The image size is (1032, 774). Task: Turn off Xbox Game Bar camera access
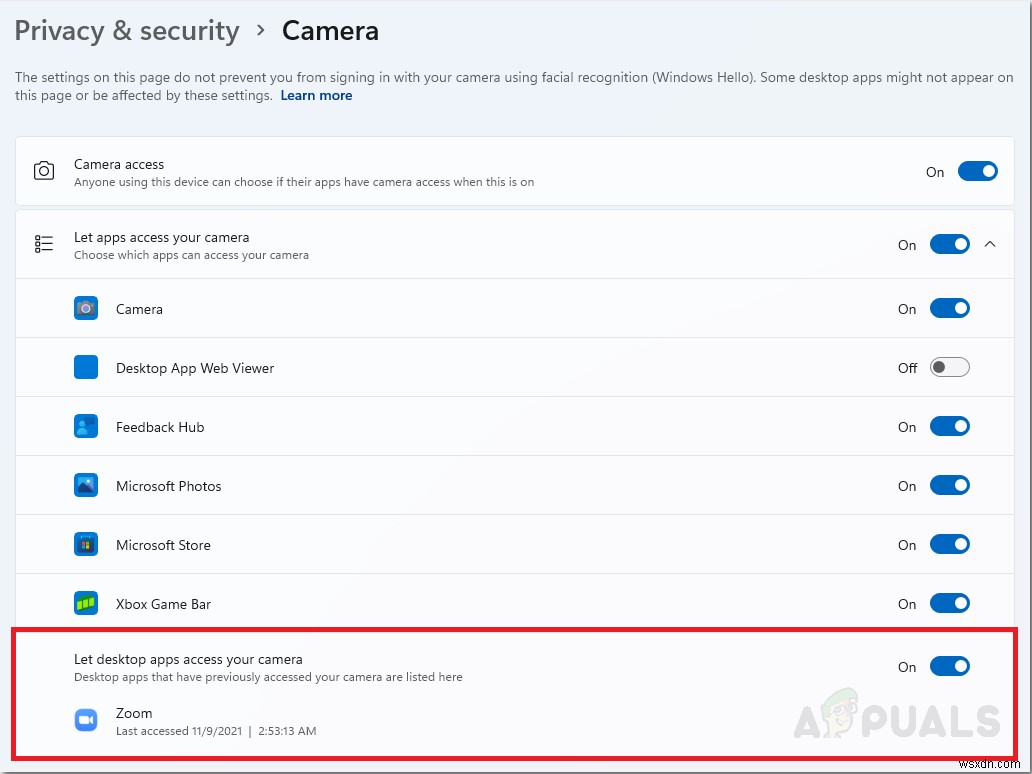[x=949, y=603]
